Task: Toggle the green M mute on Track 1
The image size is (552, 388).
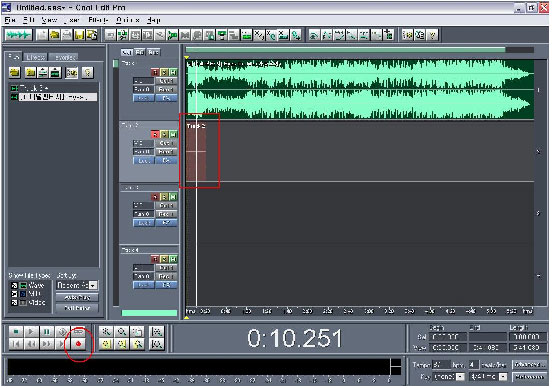Action: point(173,73)
